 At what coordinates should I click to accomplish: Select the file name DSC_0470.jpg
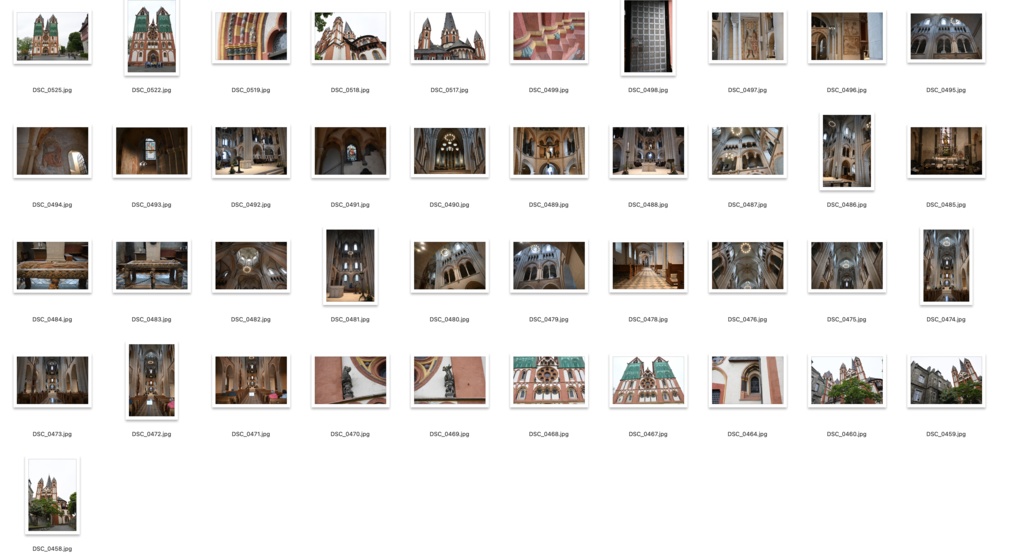coord(350,434)
